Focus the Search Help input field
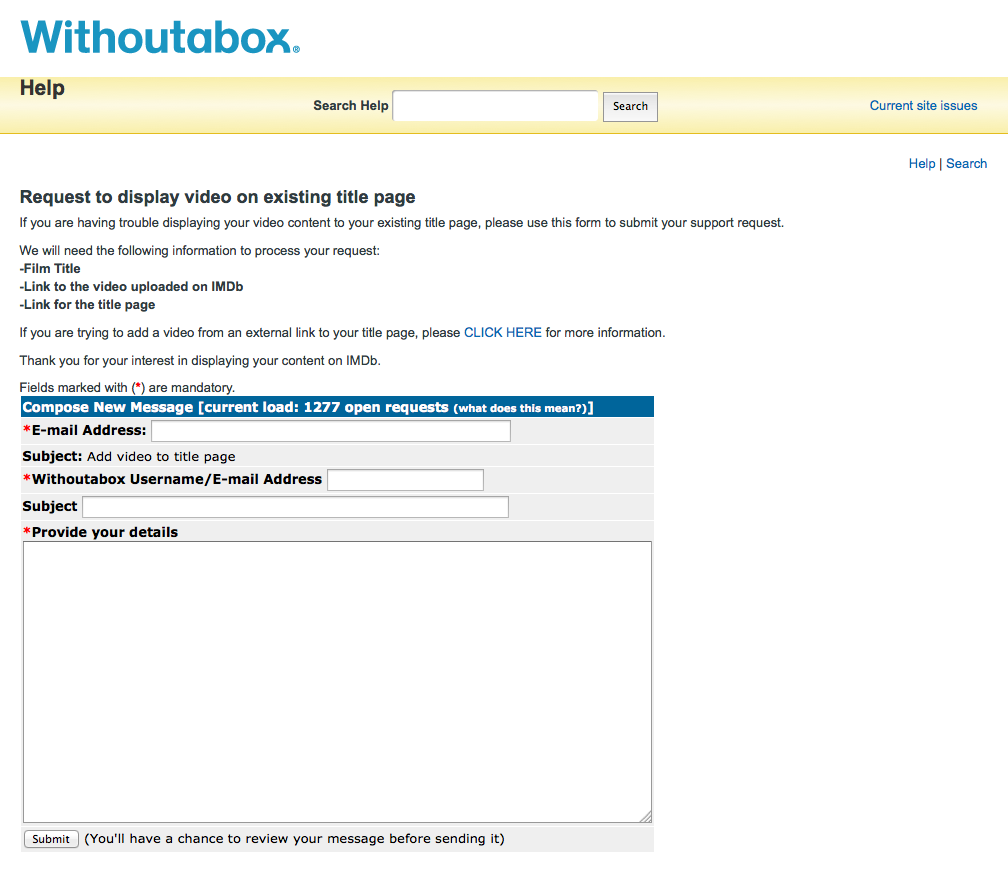Viewport: 1008px width, 895px height. (x=495, y=106)
